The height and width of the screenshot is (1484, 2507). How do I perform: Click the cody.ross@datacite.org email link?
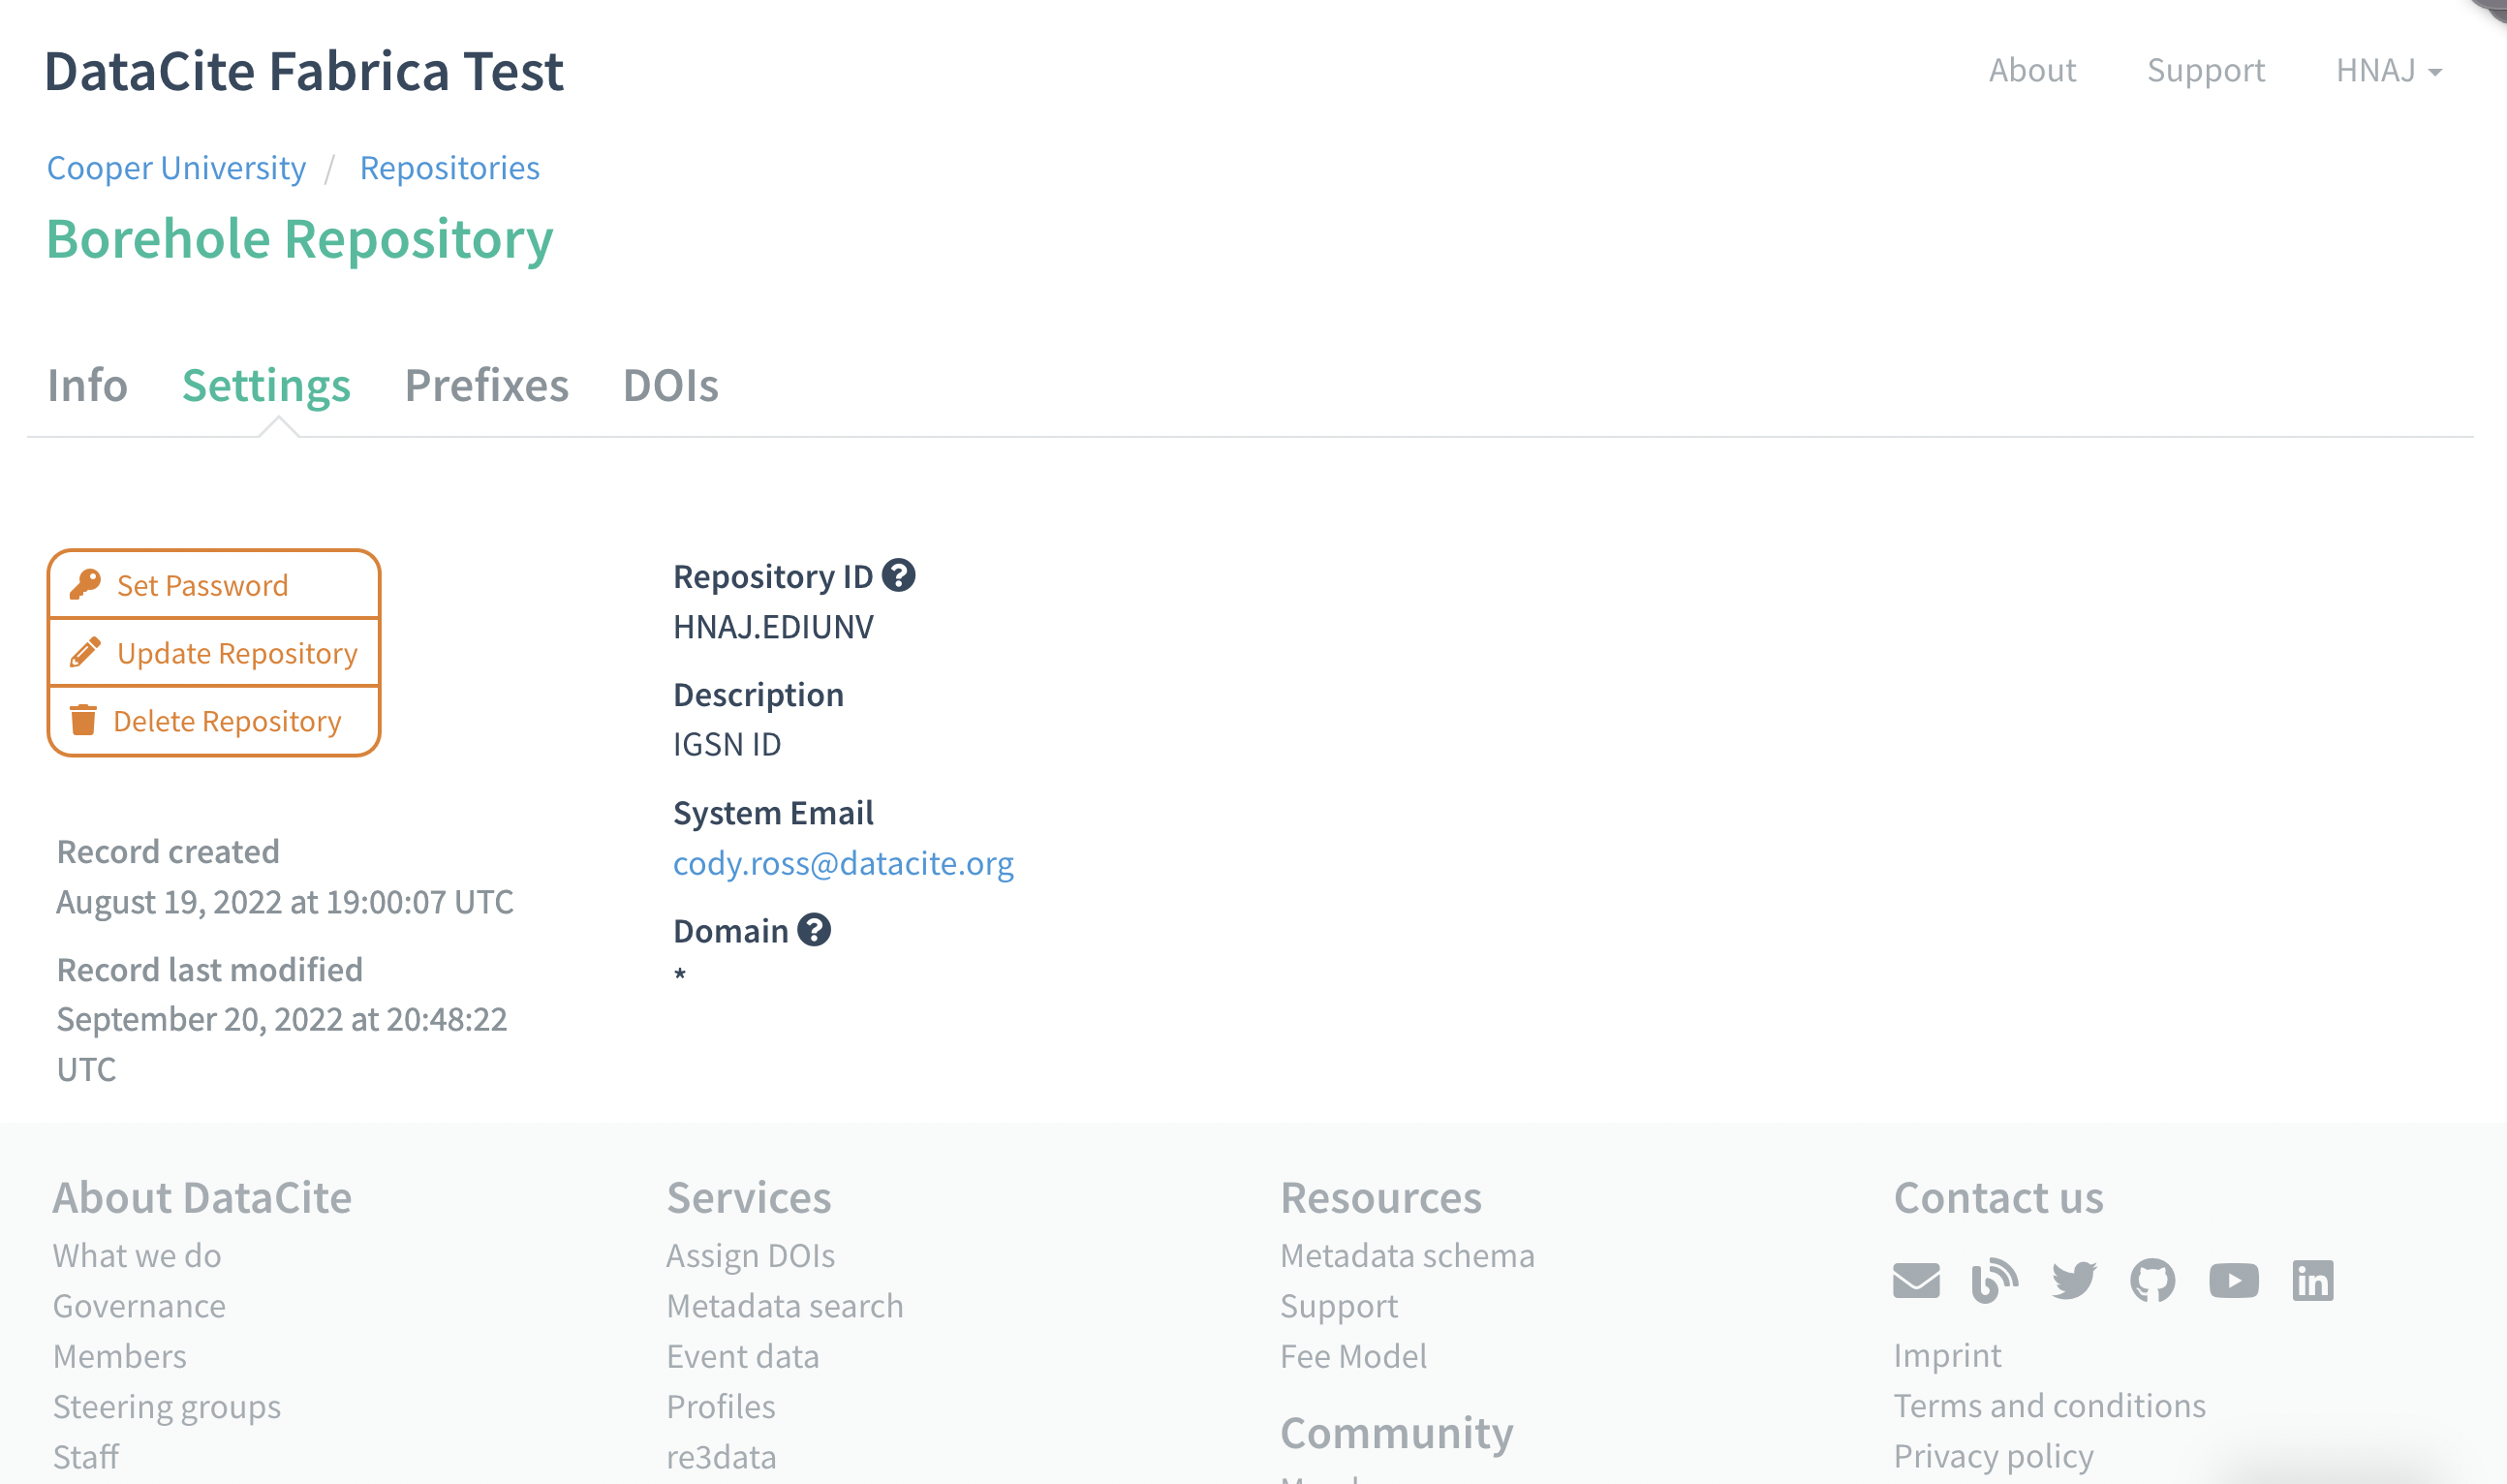pyautogui.click(x=843, y=863)
